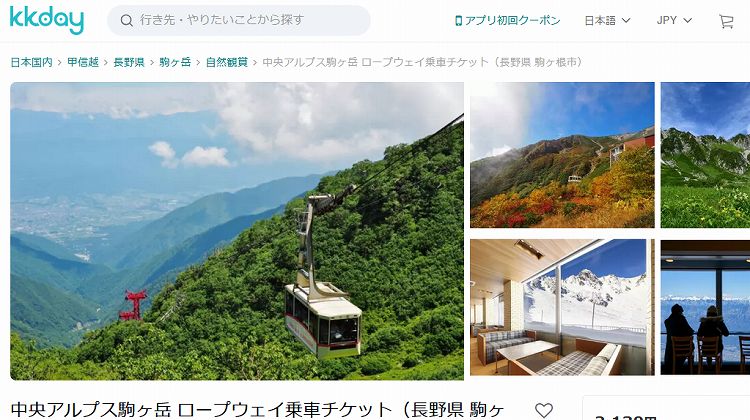This screenshot has width=750, height=420.
Task: Open the main ropeway gondola photo
Action: click(237, 231)
